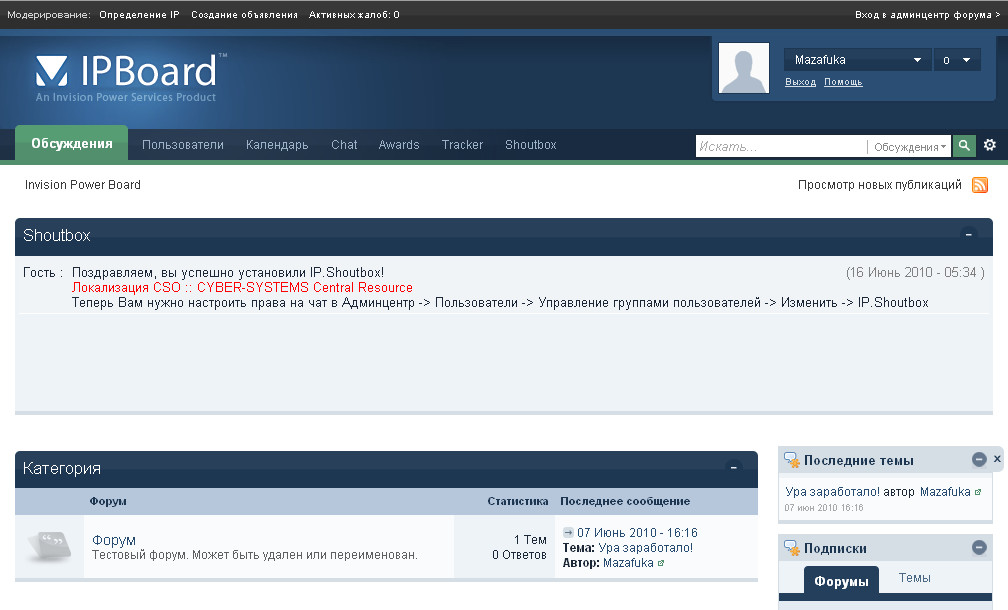This screenshot has width=1008, height=610.
Task: Open the Обсуждения search scope dropdown
Action: [909, 147]
